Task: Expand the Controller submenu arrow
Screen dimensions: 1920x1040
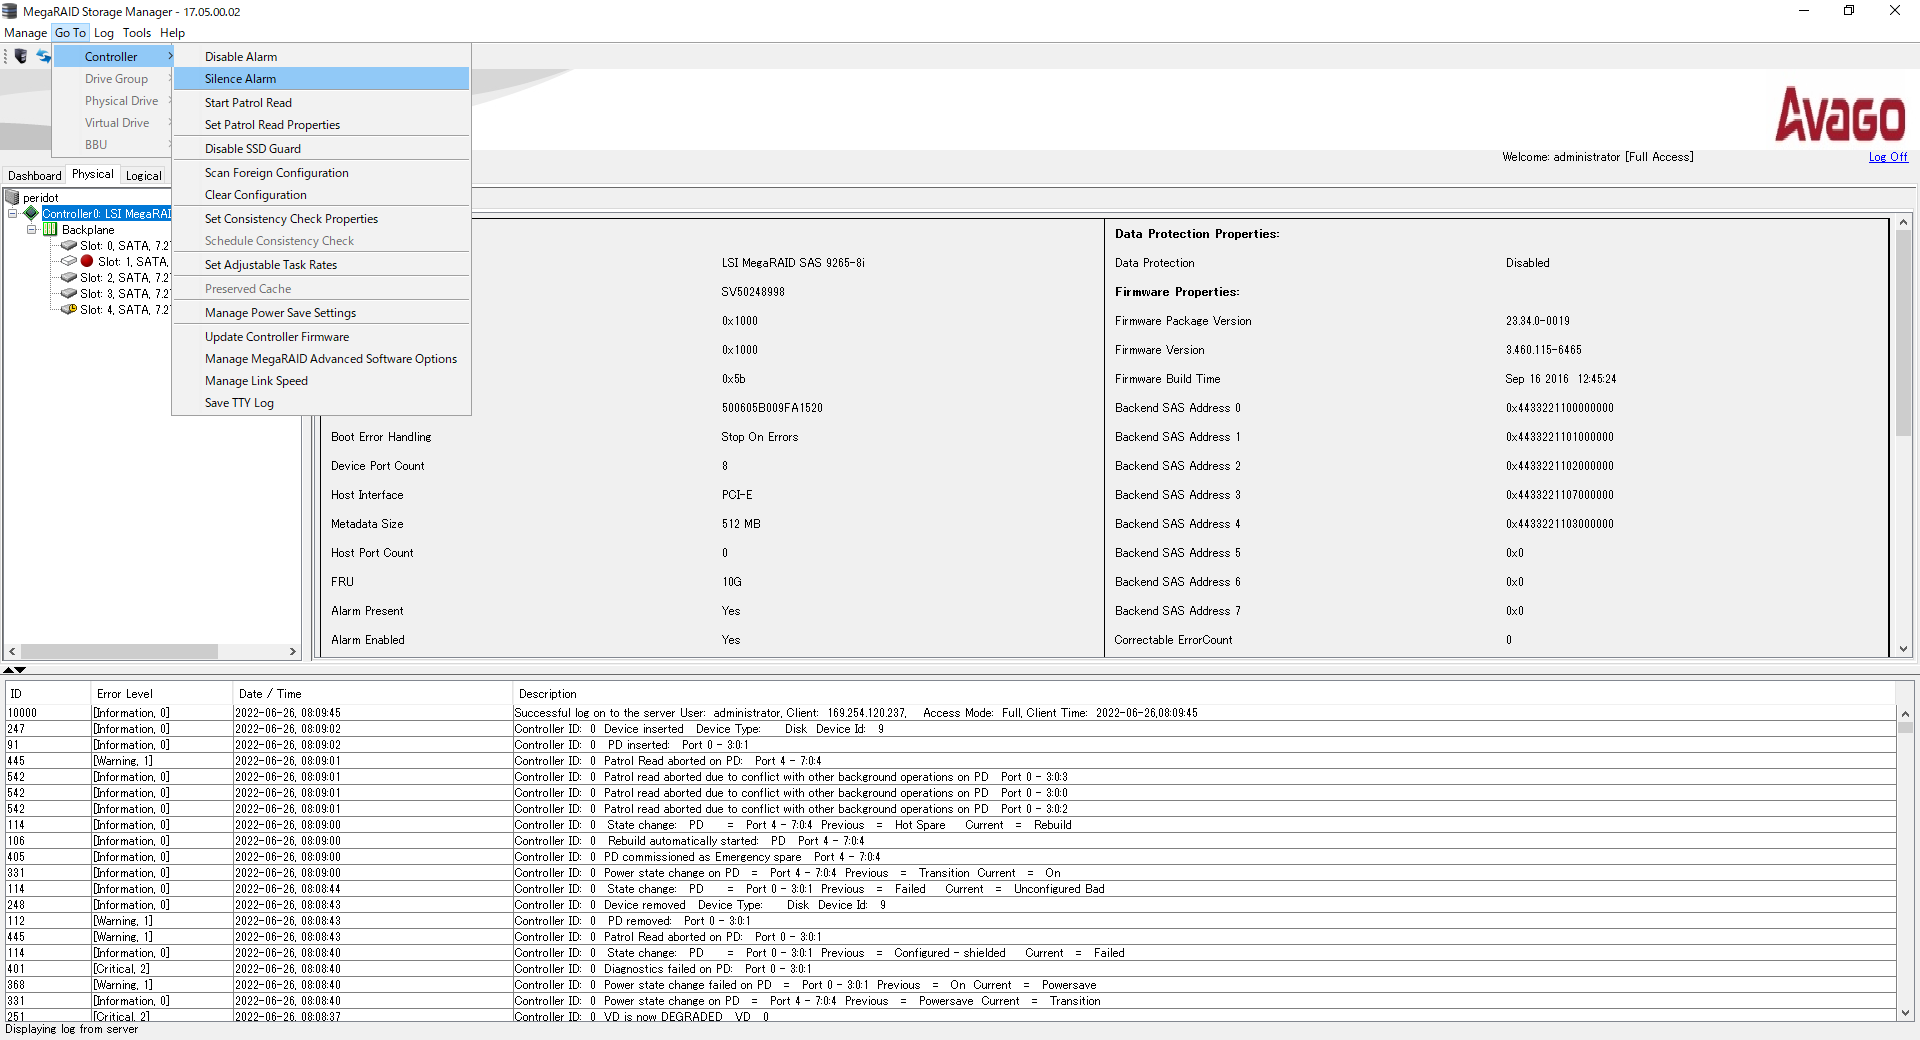Action: point(170,56)
